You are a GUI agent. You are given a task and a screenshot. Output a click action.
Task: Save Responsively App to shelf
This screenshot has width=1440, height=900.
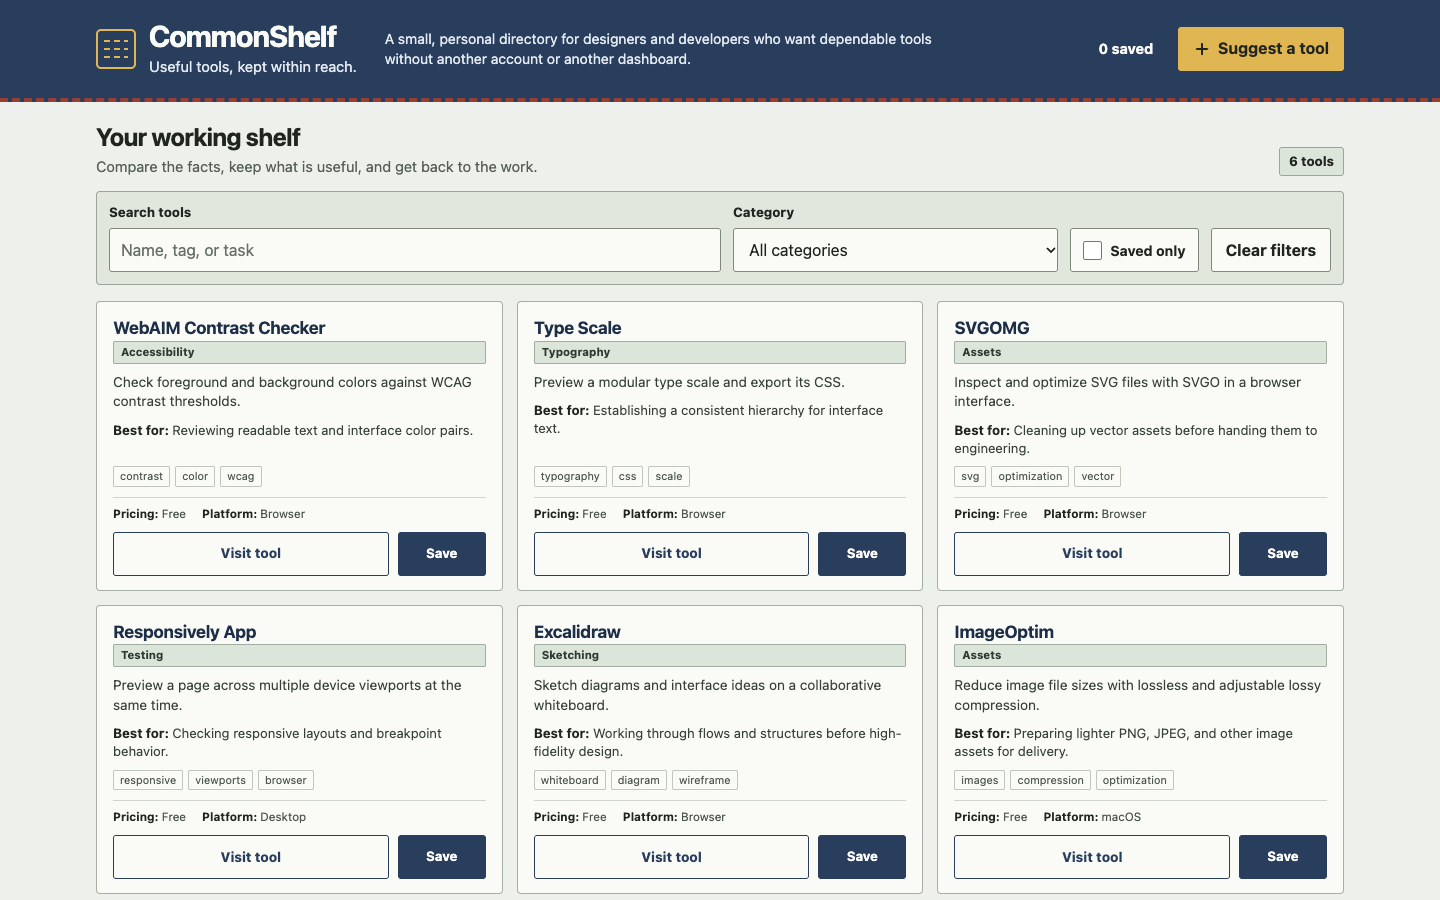point(442,857)
